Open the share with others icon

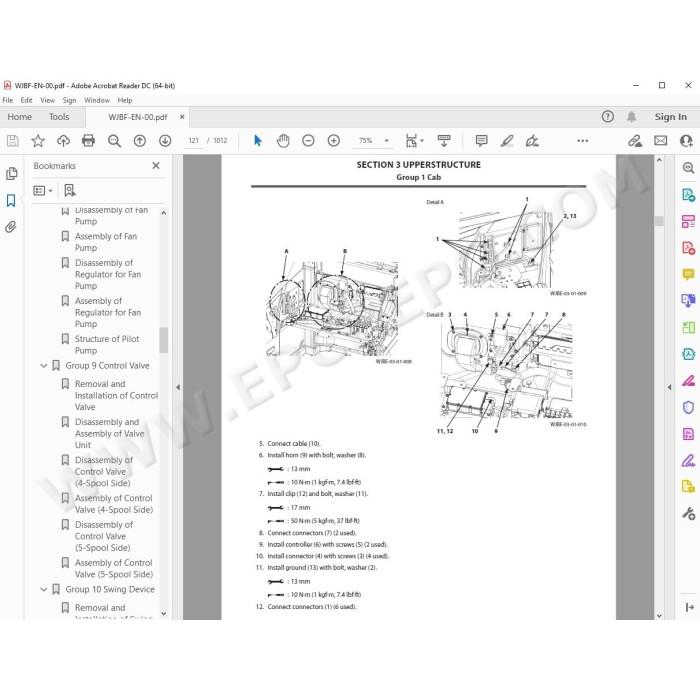[686, 141]
